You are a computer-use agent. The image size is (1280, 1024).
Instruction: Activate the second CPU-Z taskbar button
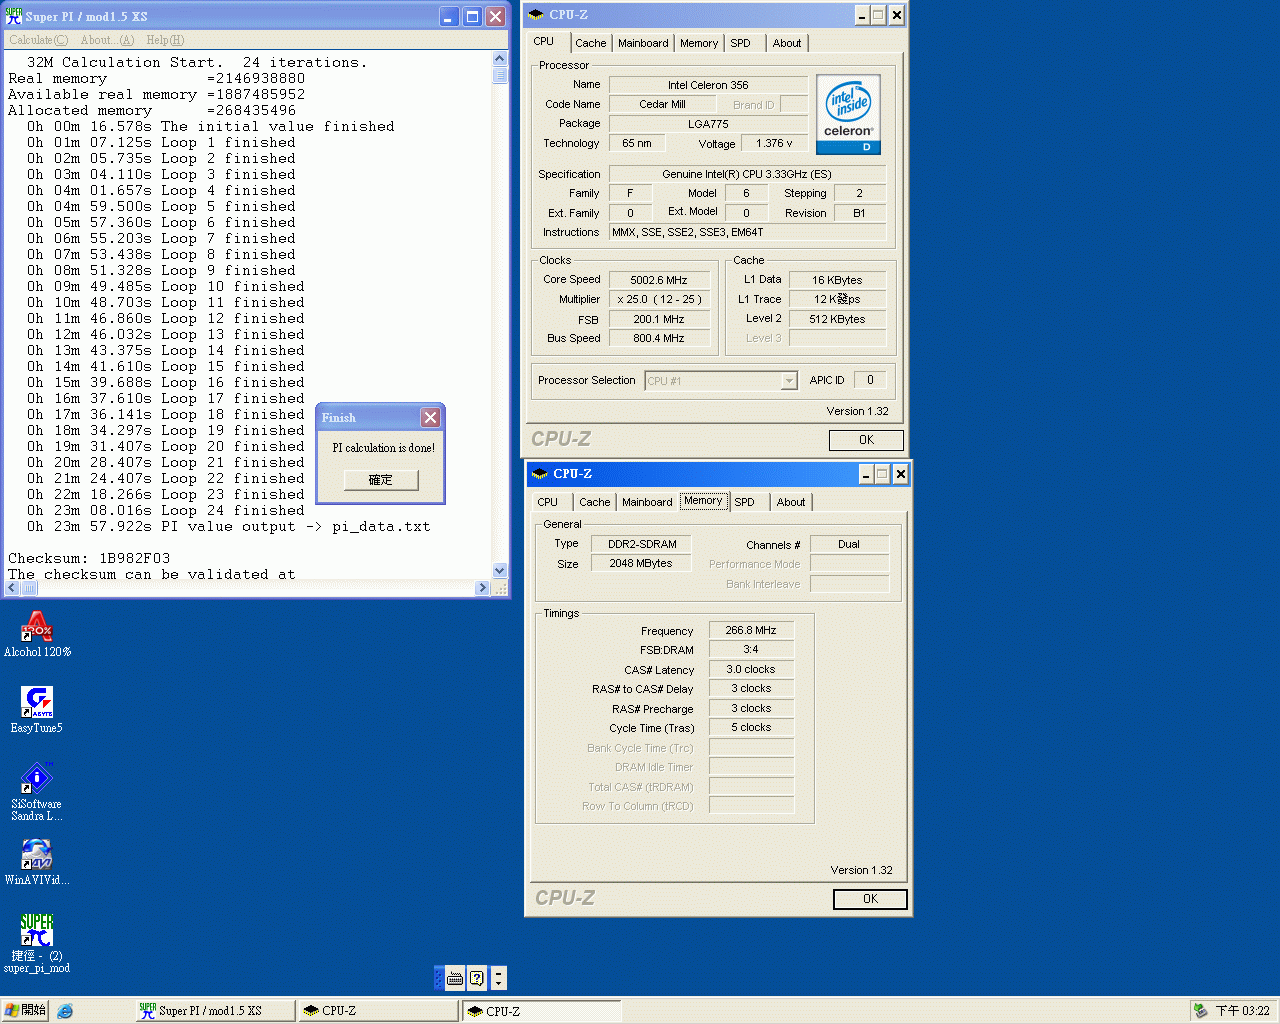541,1011
